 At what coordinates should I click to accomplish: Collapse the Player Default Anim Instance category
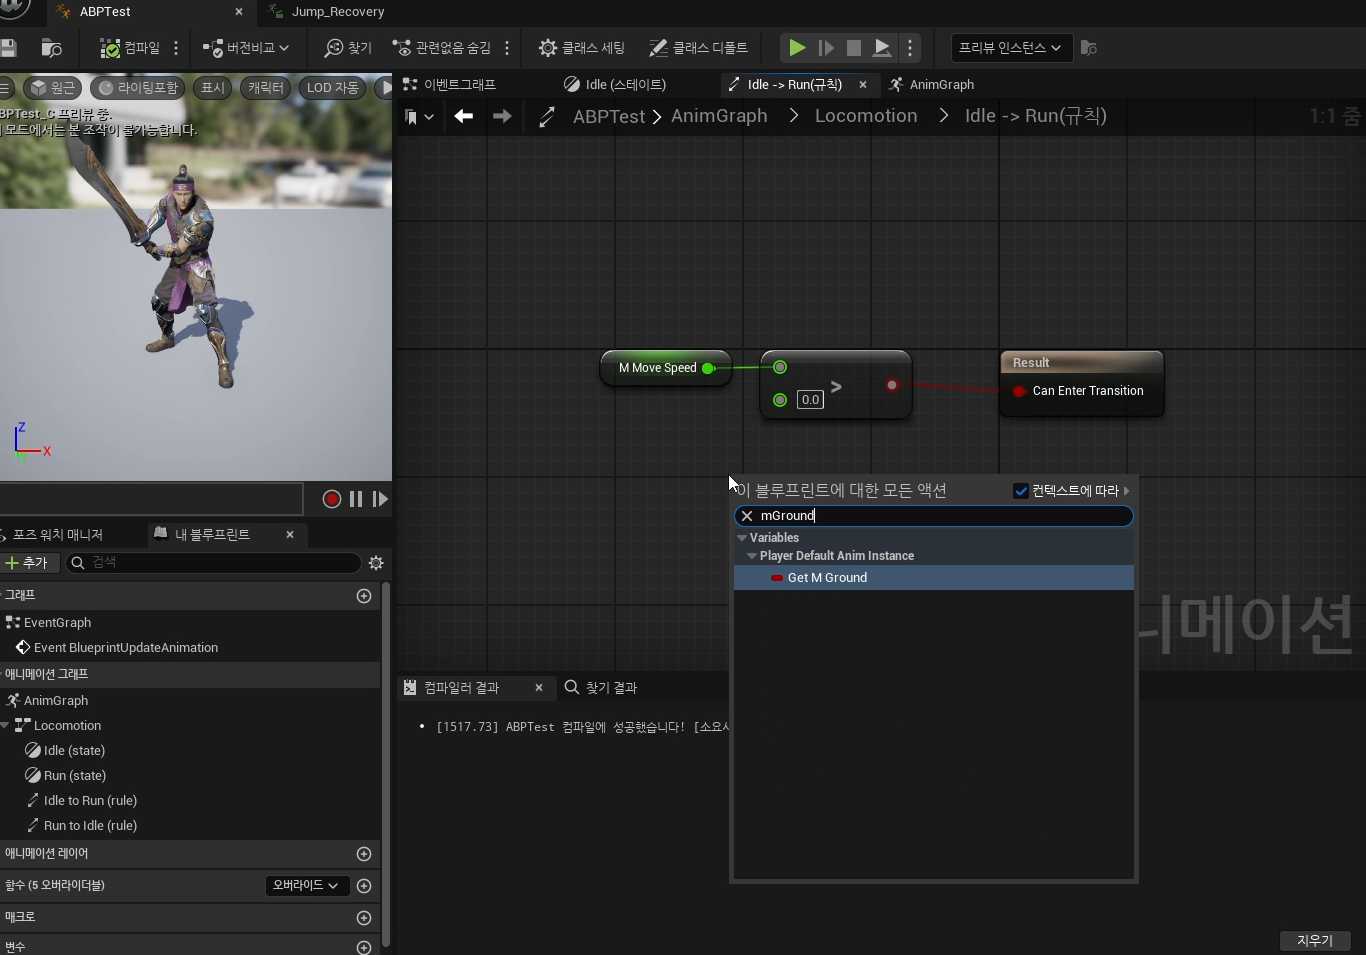[x=752, y=556]
